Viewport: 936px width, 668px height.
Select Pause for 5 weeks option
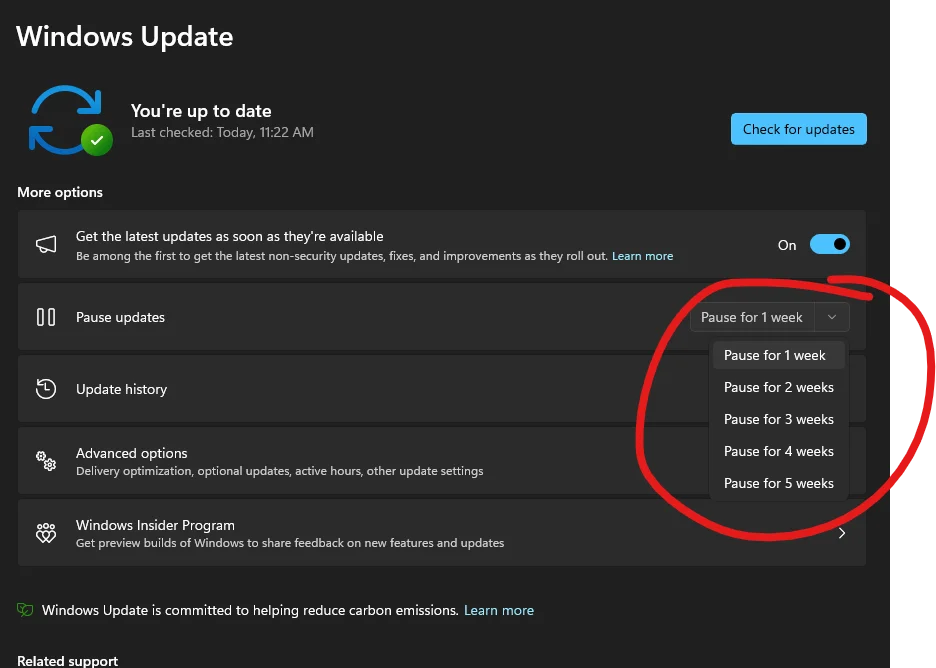778,484
